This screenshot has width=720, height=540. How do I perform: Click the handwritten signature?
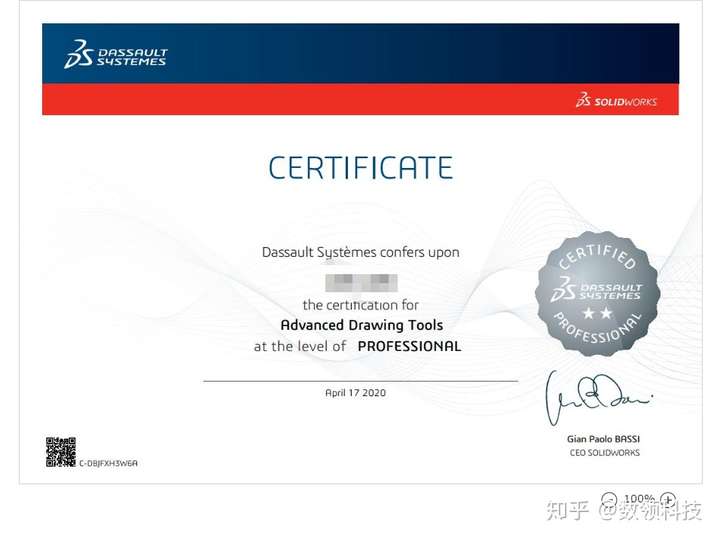coord(597,398)
